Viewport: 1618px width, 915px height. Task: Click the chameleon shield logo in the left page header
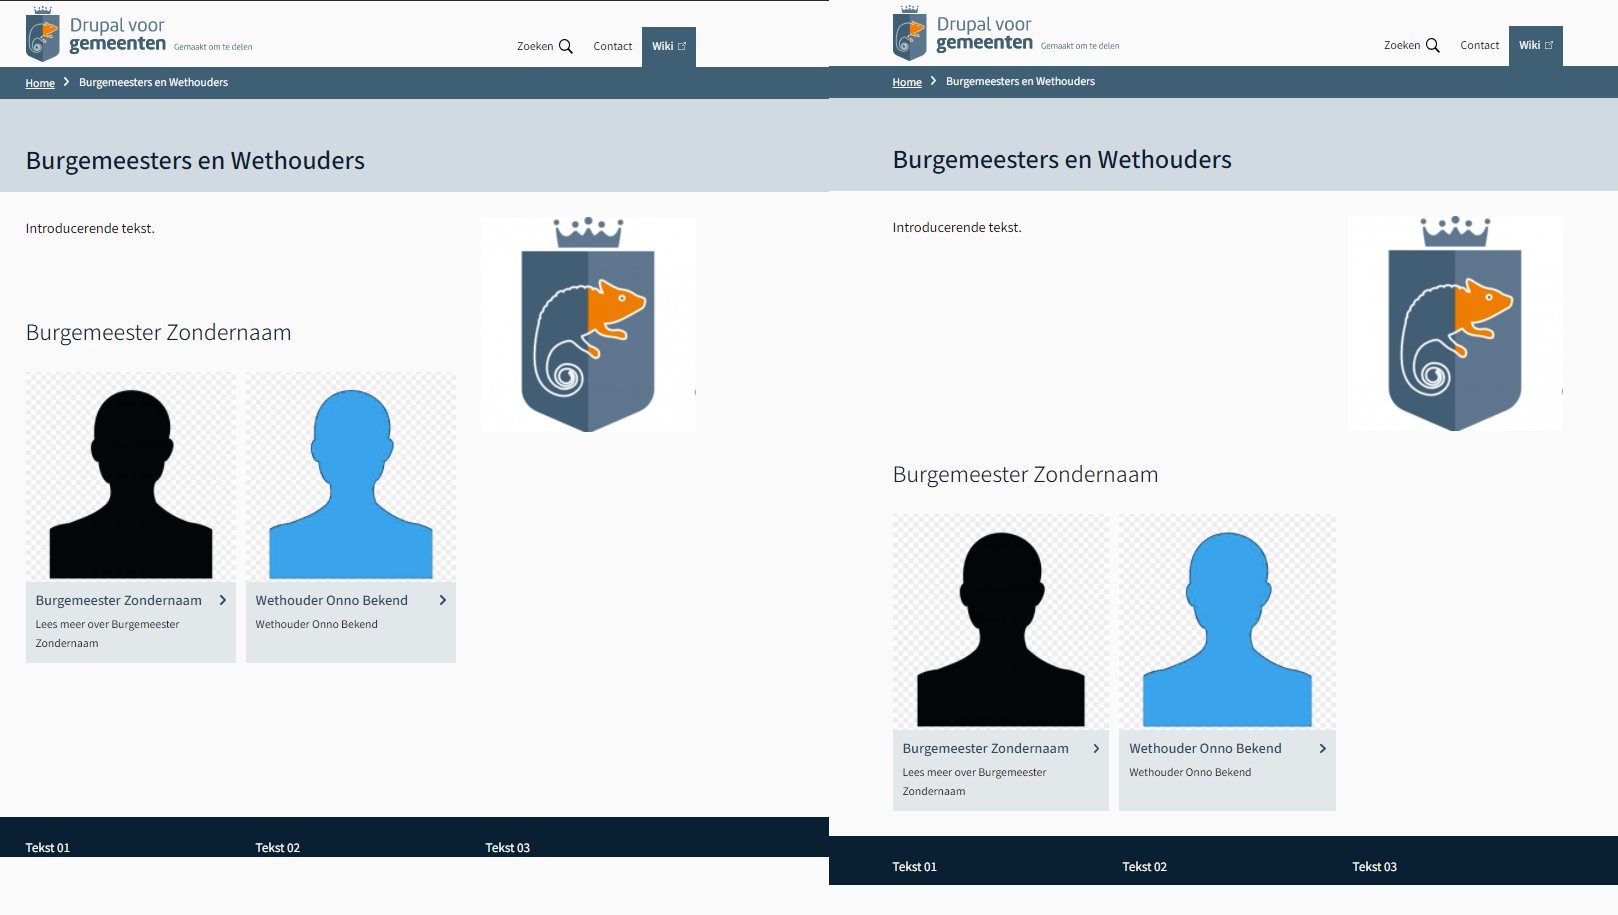coord(42,36)
